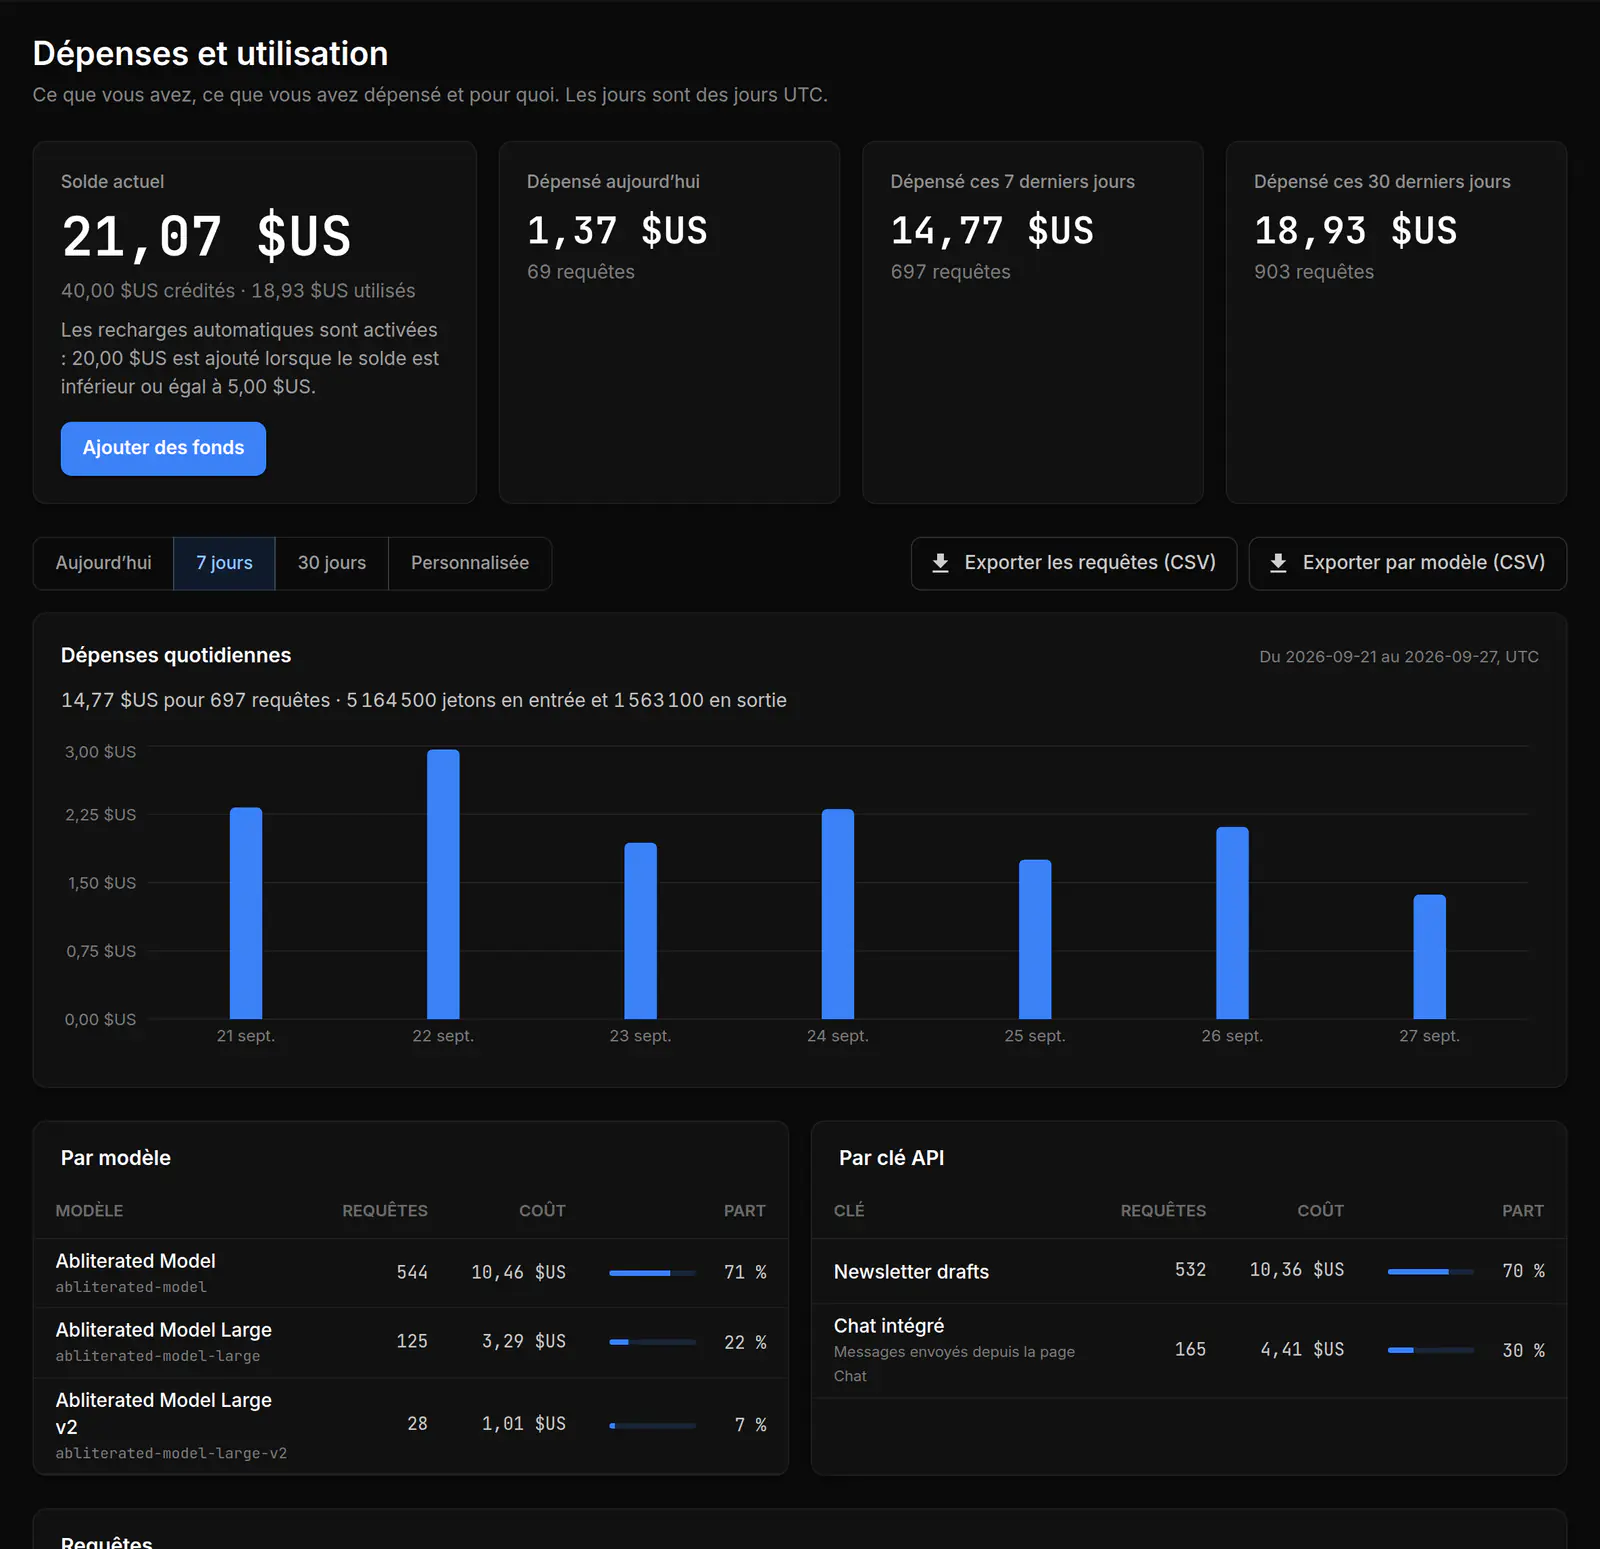The width and height of the screenshot is (1600, 1549).
Task: Click the 903 requêtes text
Action: pos(1314,272)
